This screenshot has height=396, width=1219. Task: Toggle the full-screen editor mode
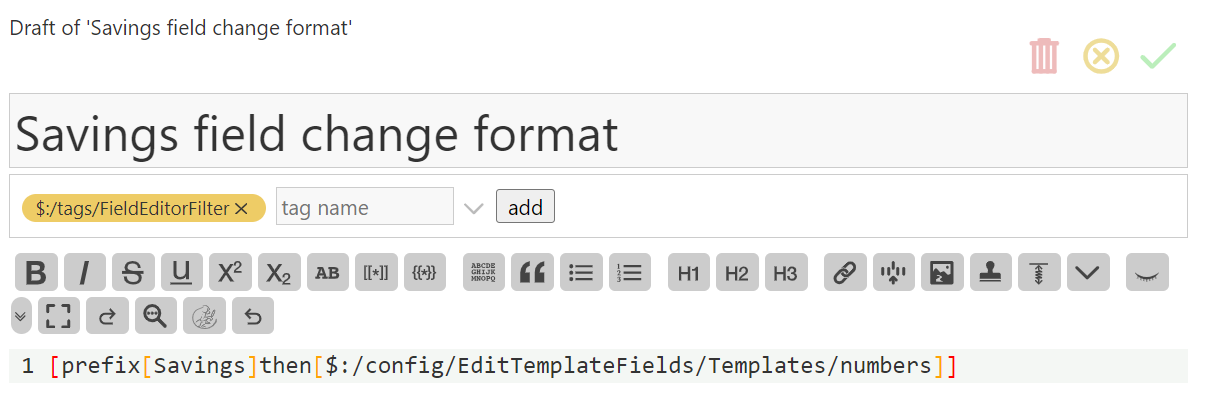coord(59,315)
